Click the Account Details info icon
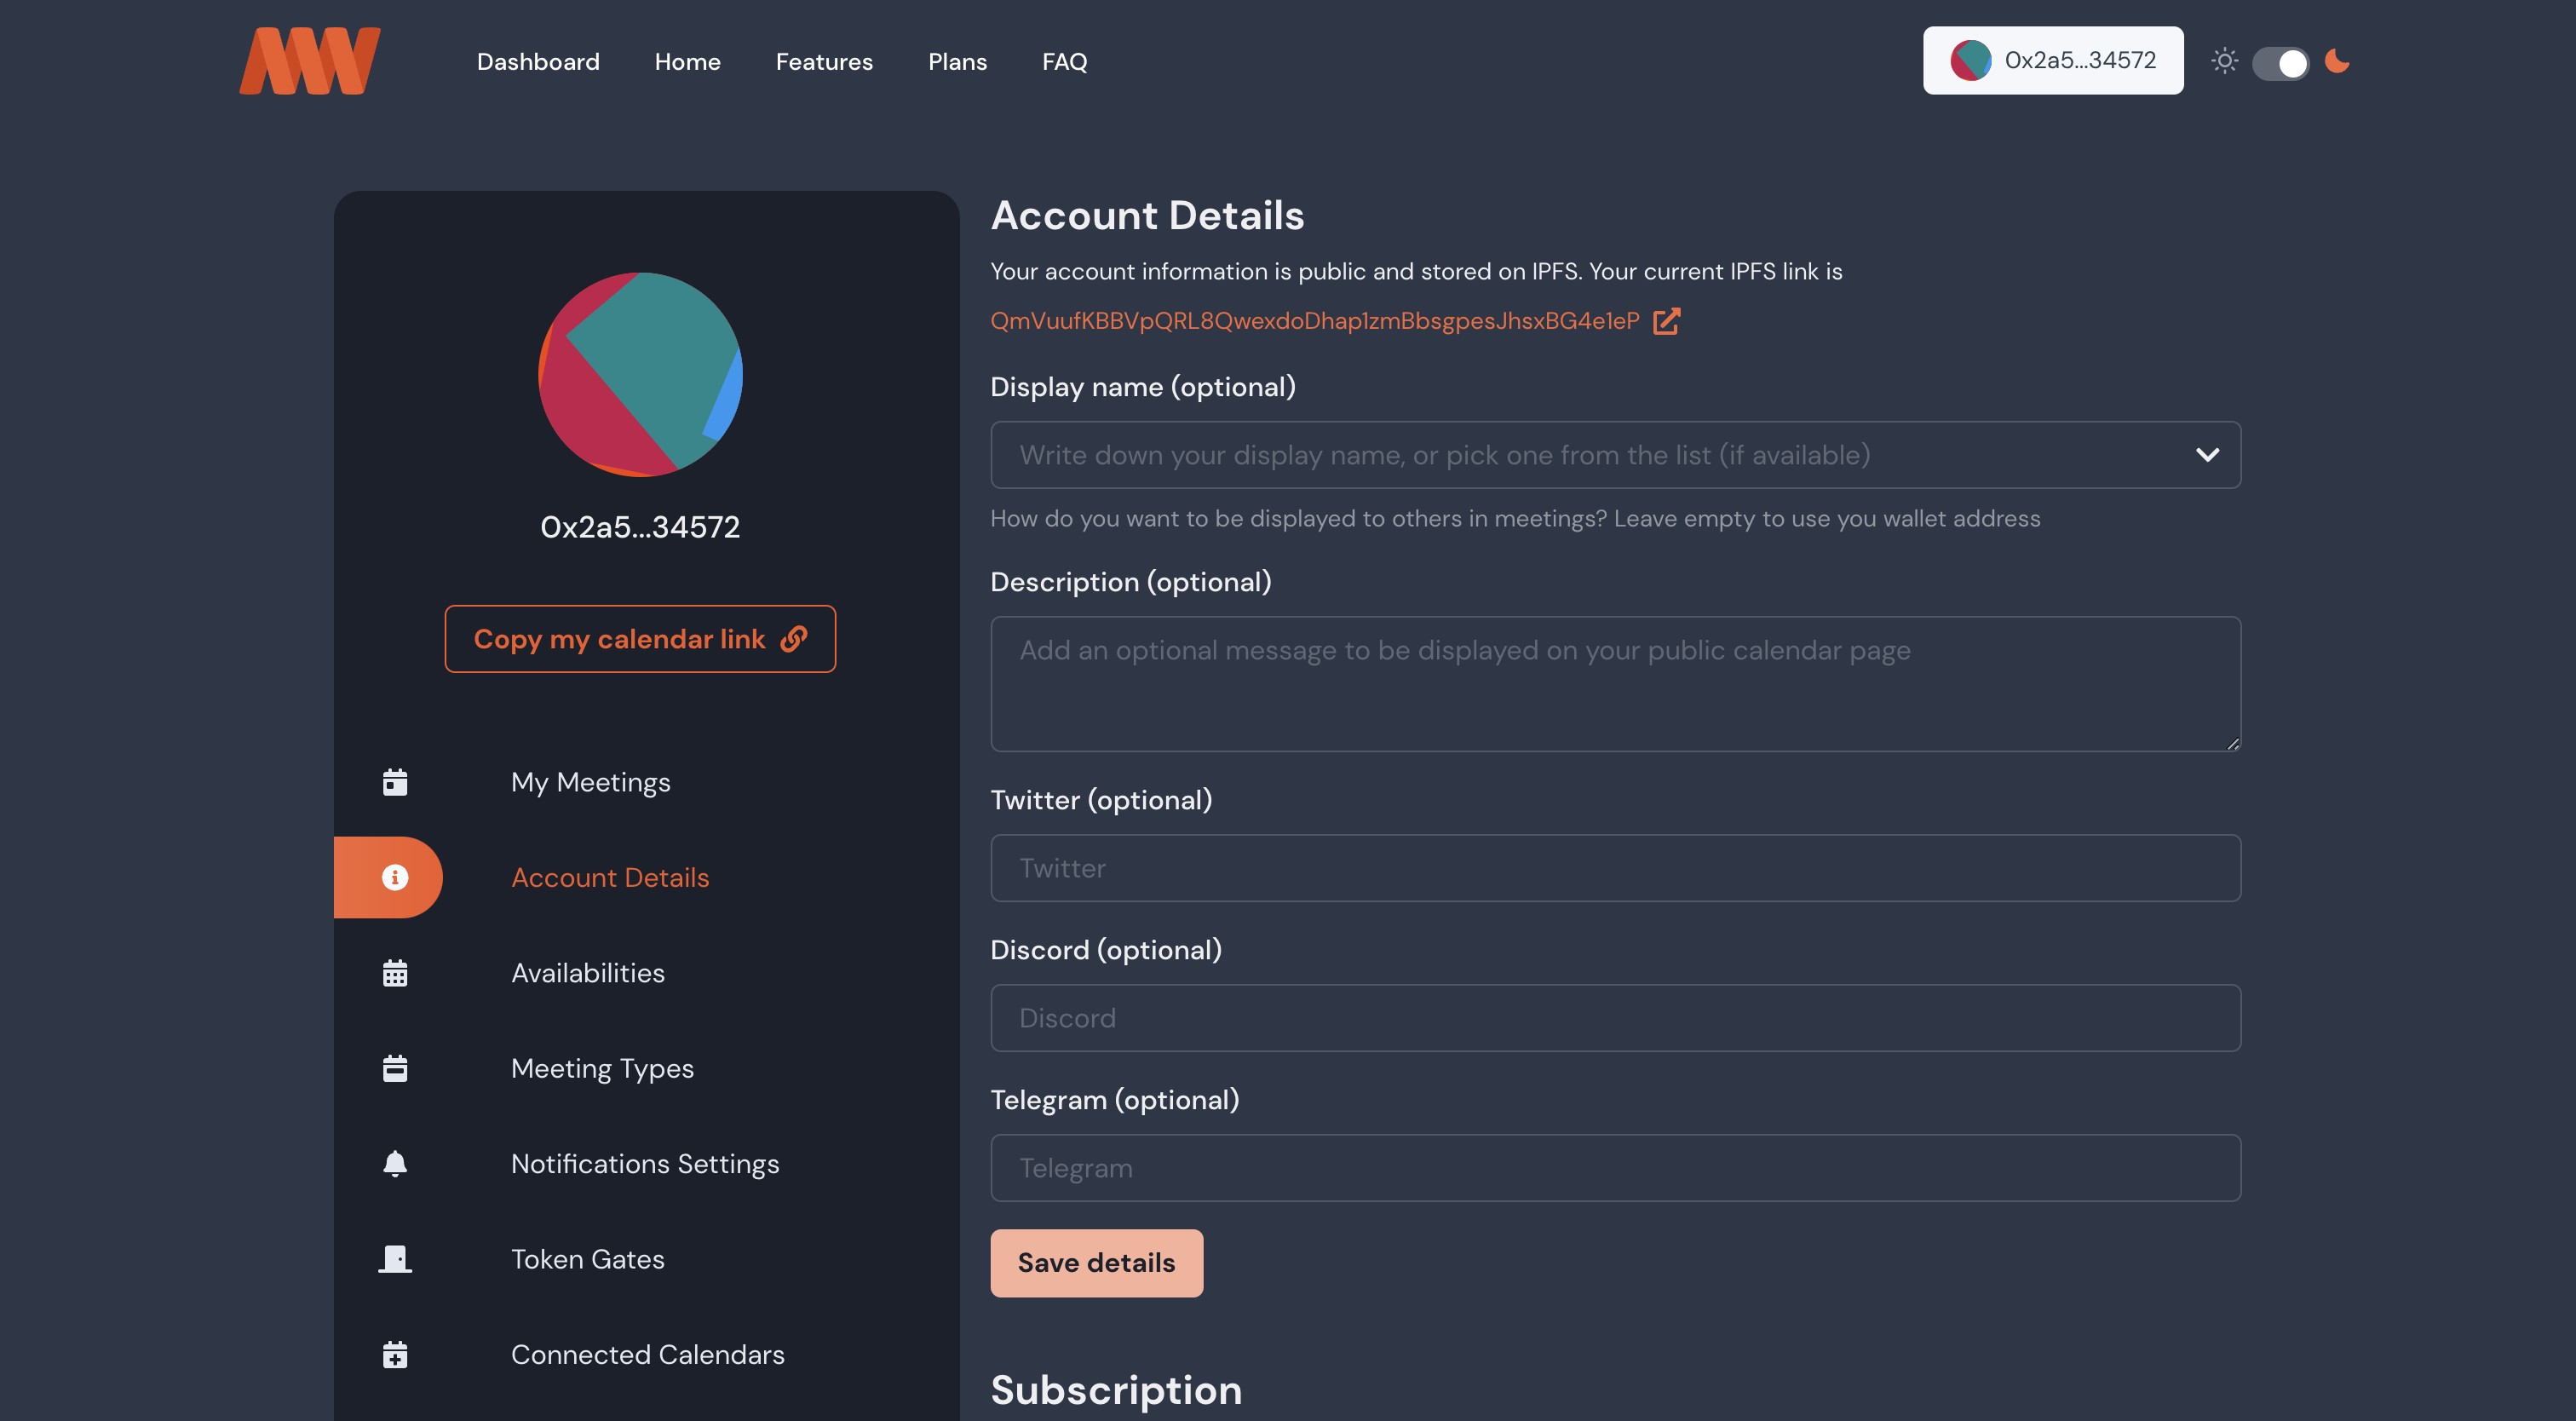Image resolution: width=2576 pixels, height=1421 pixels. click(x=395, y=877)
